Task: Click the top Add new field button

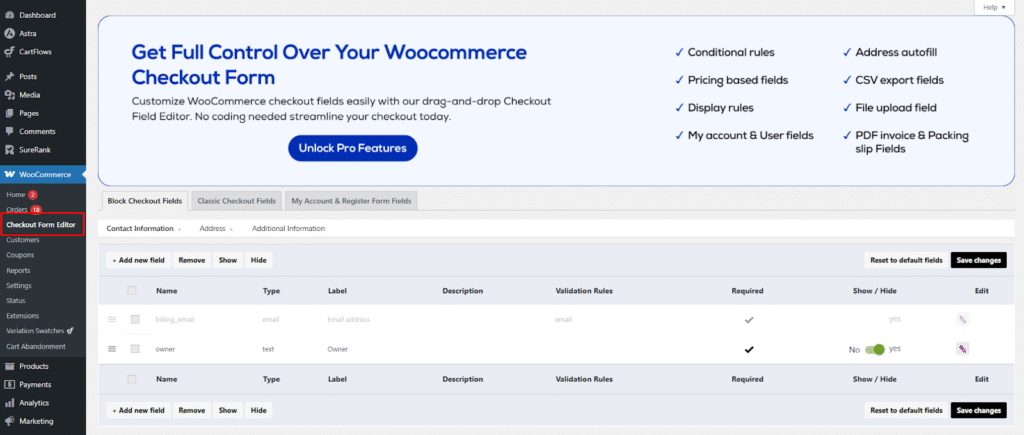Action: point(138,260)
